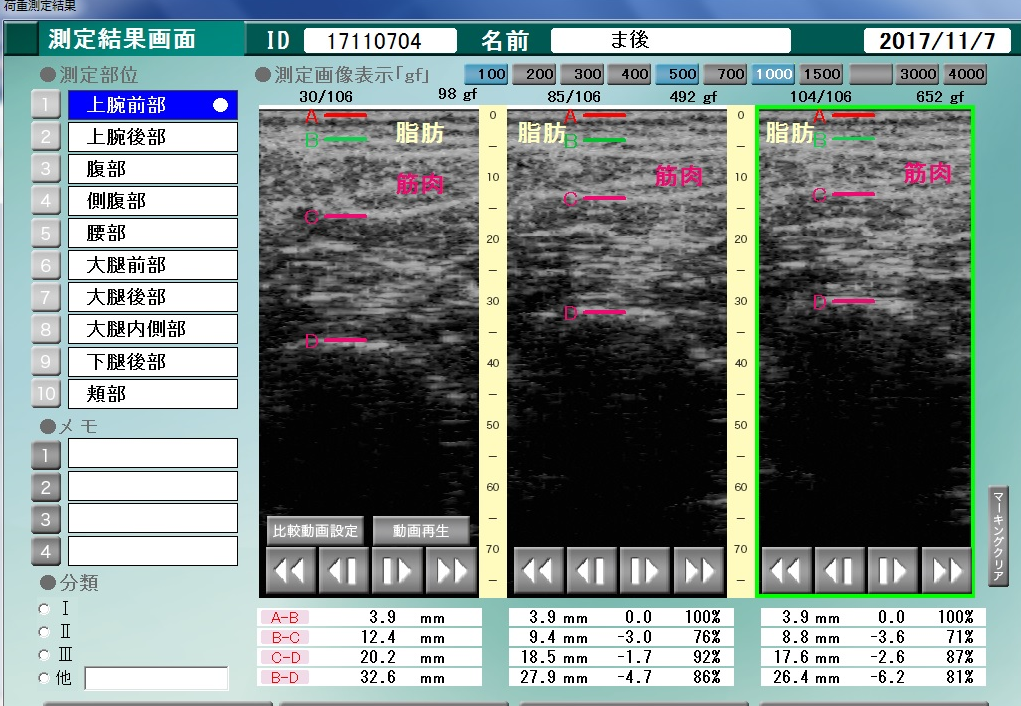The image size is (1021, 706).
Task: Step forward one frame in right panel
Action: tap(893, 571)
